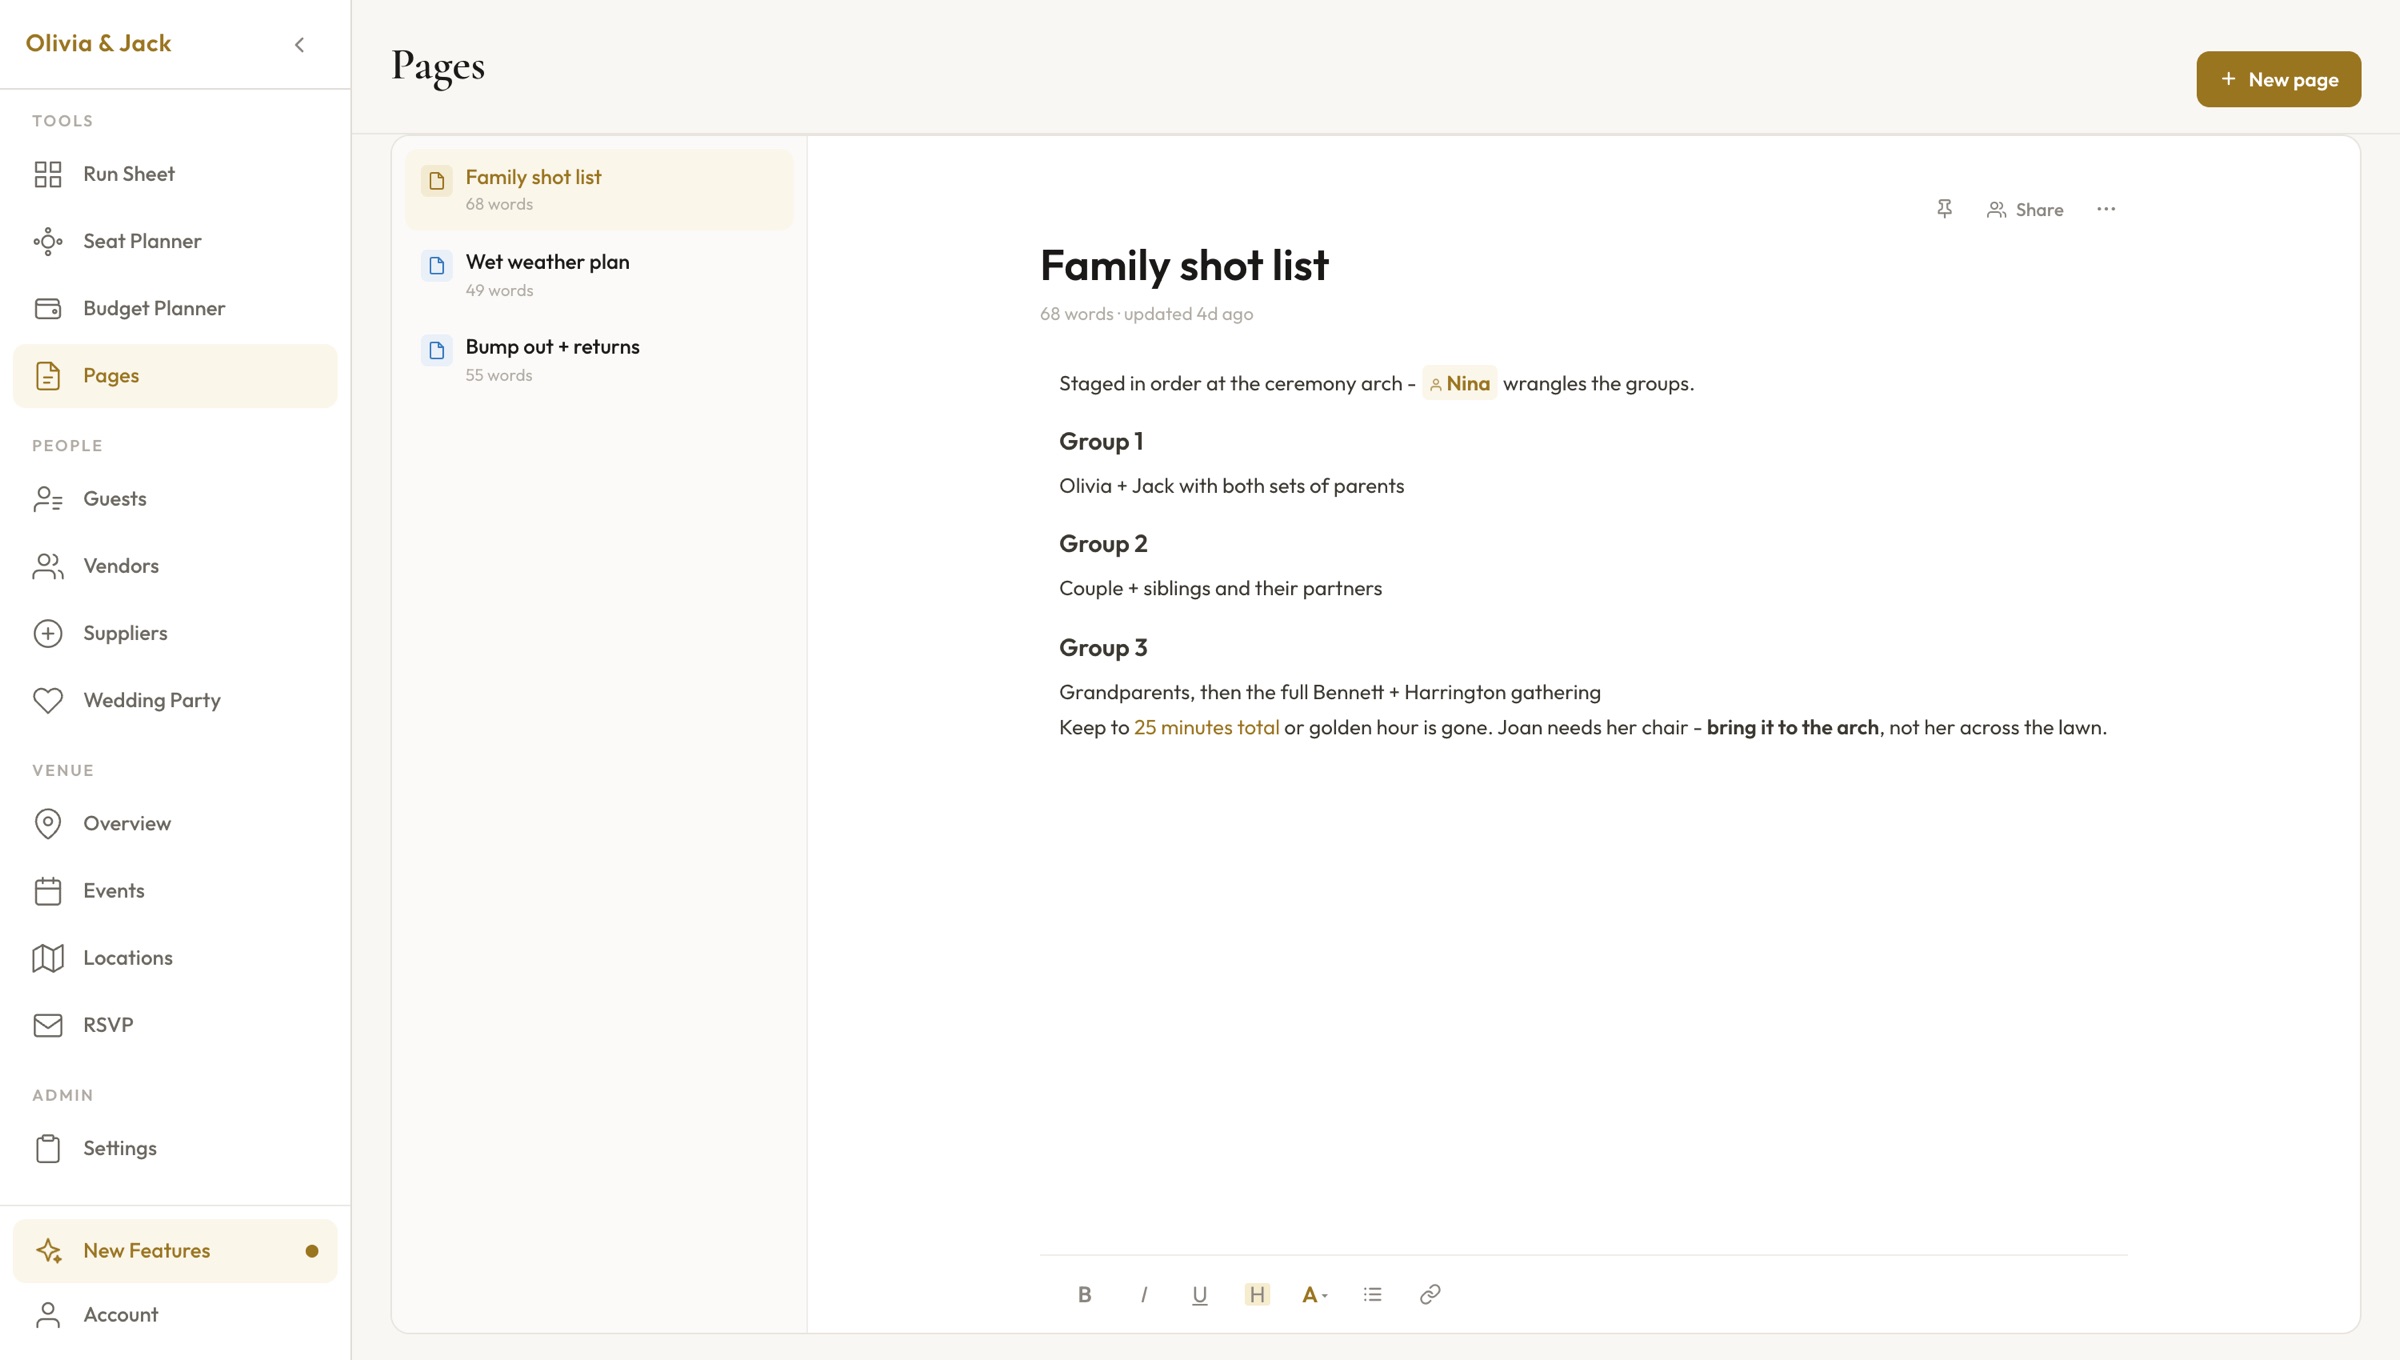Open the Wet weather plan page
The width and height of the screenshot is (2400, 1360).
tap(599, 275)
